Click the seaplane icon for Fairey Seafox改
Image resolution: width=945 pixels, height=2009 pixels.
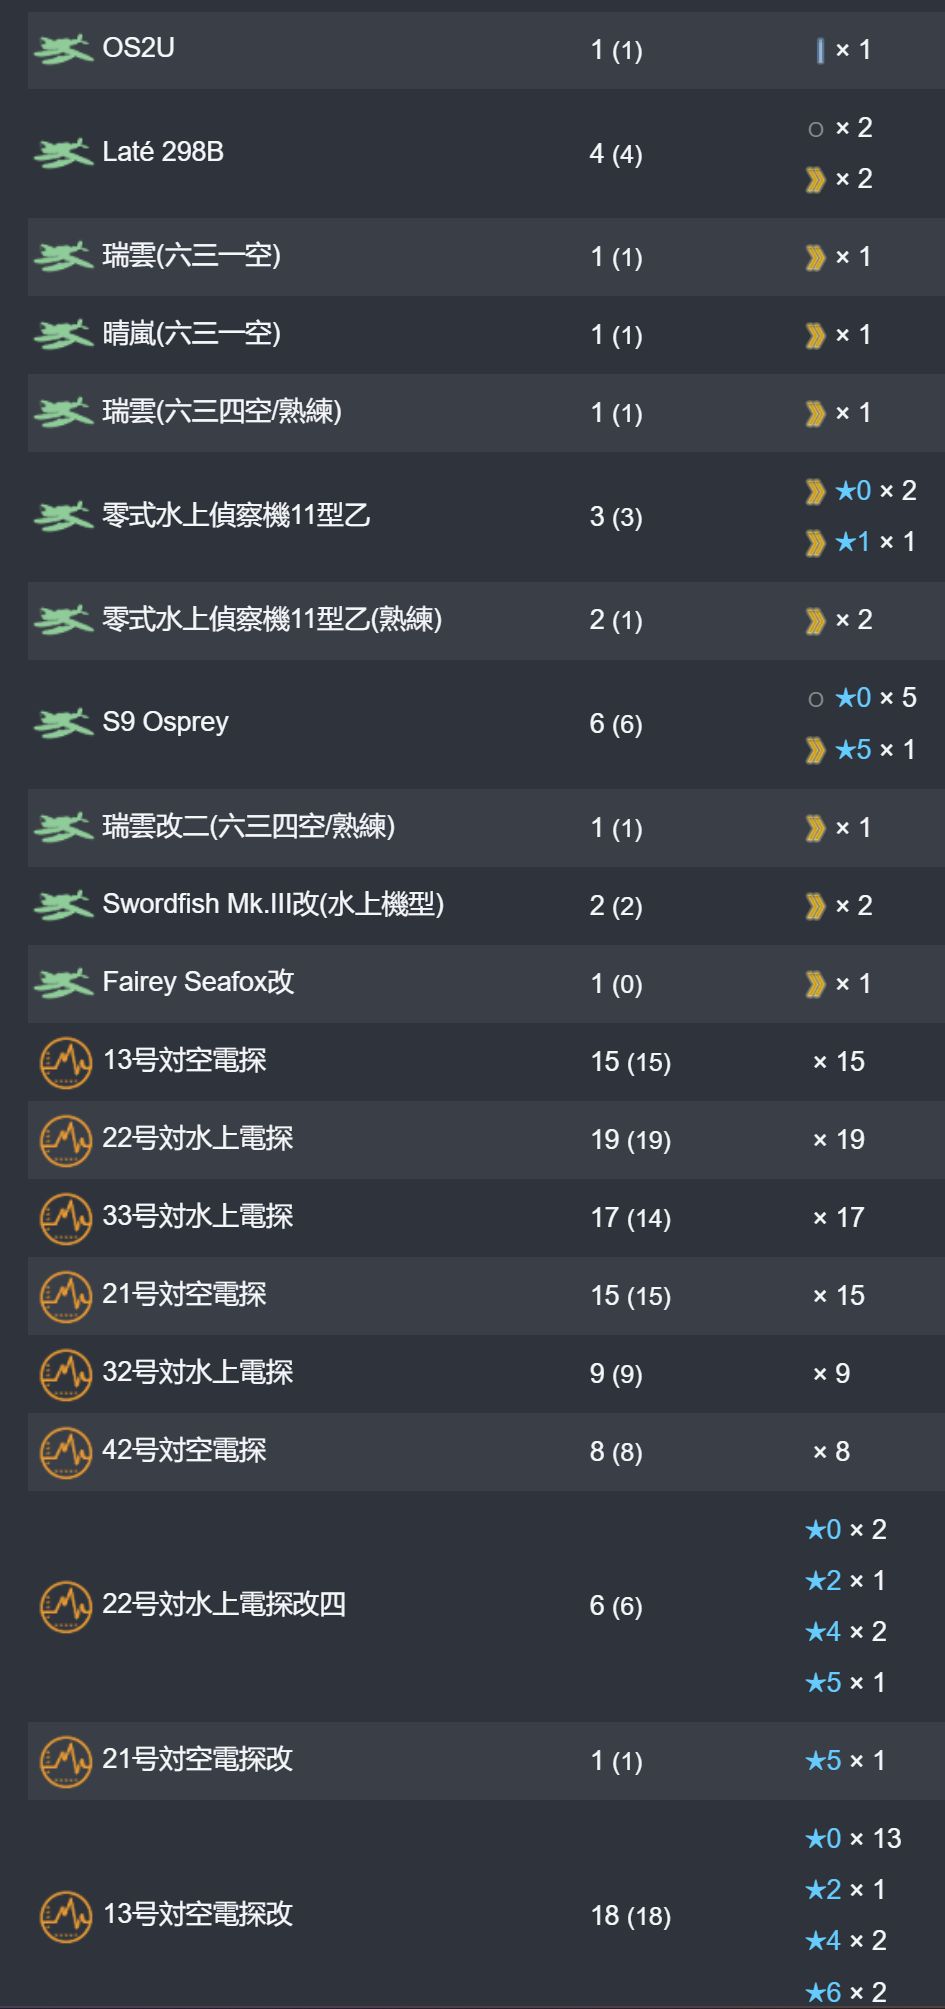63,983
